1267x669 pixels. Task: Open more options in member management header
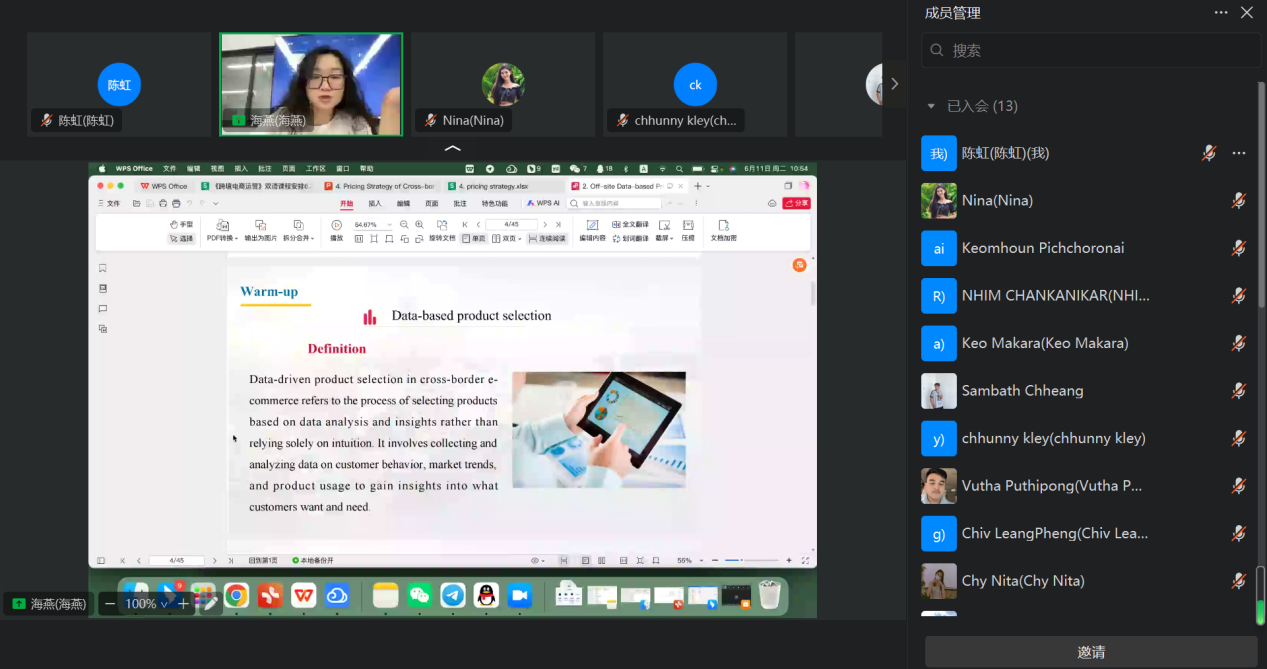[1221, 13]
